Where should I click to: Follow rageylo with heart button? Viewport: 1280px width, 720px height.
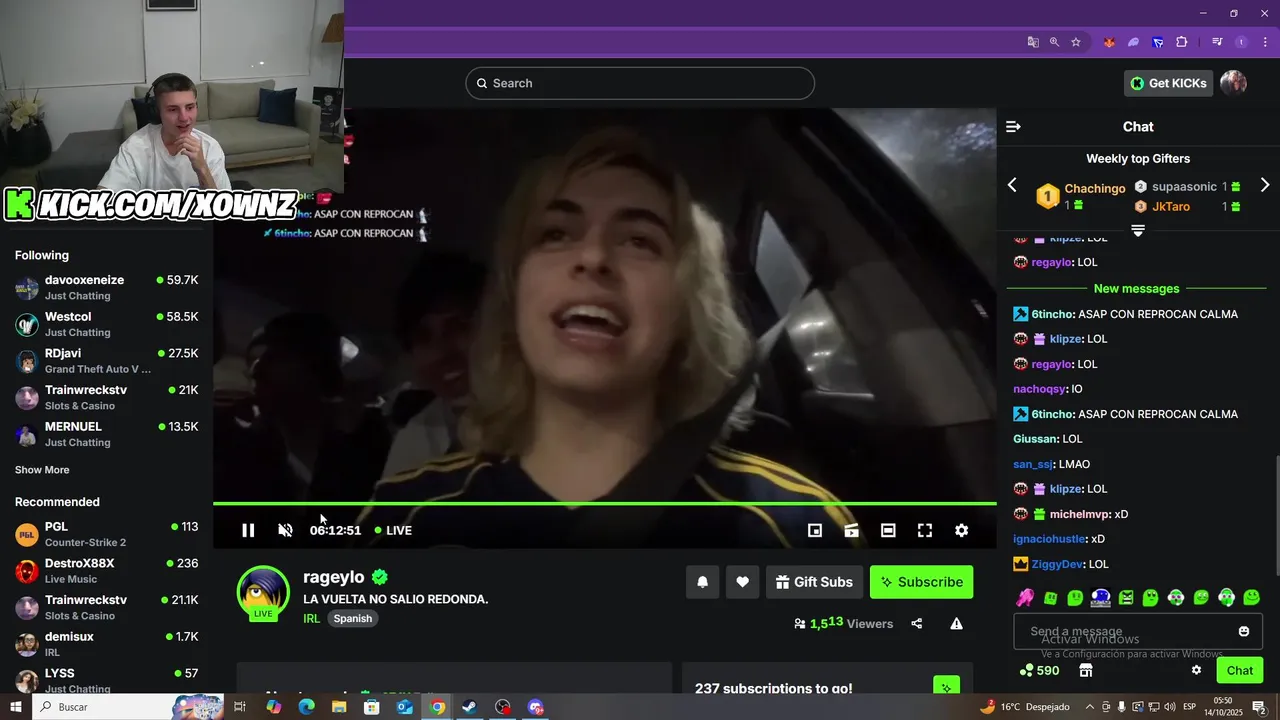click(742, 582)
